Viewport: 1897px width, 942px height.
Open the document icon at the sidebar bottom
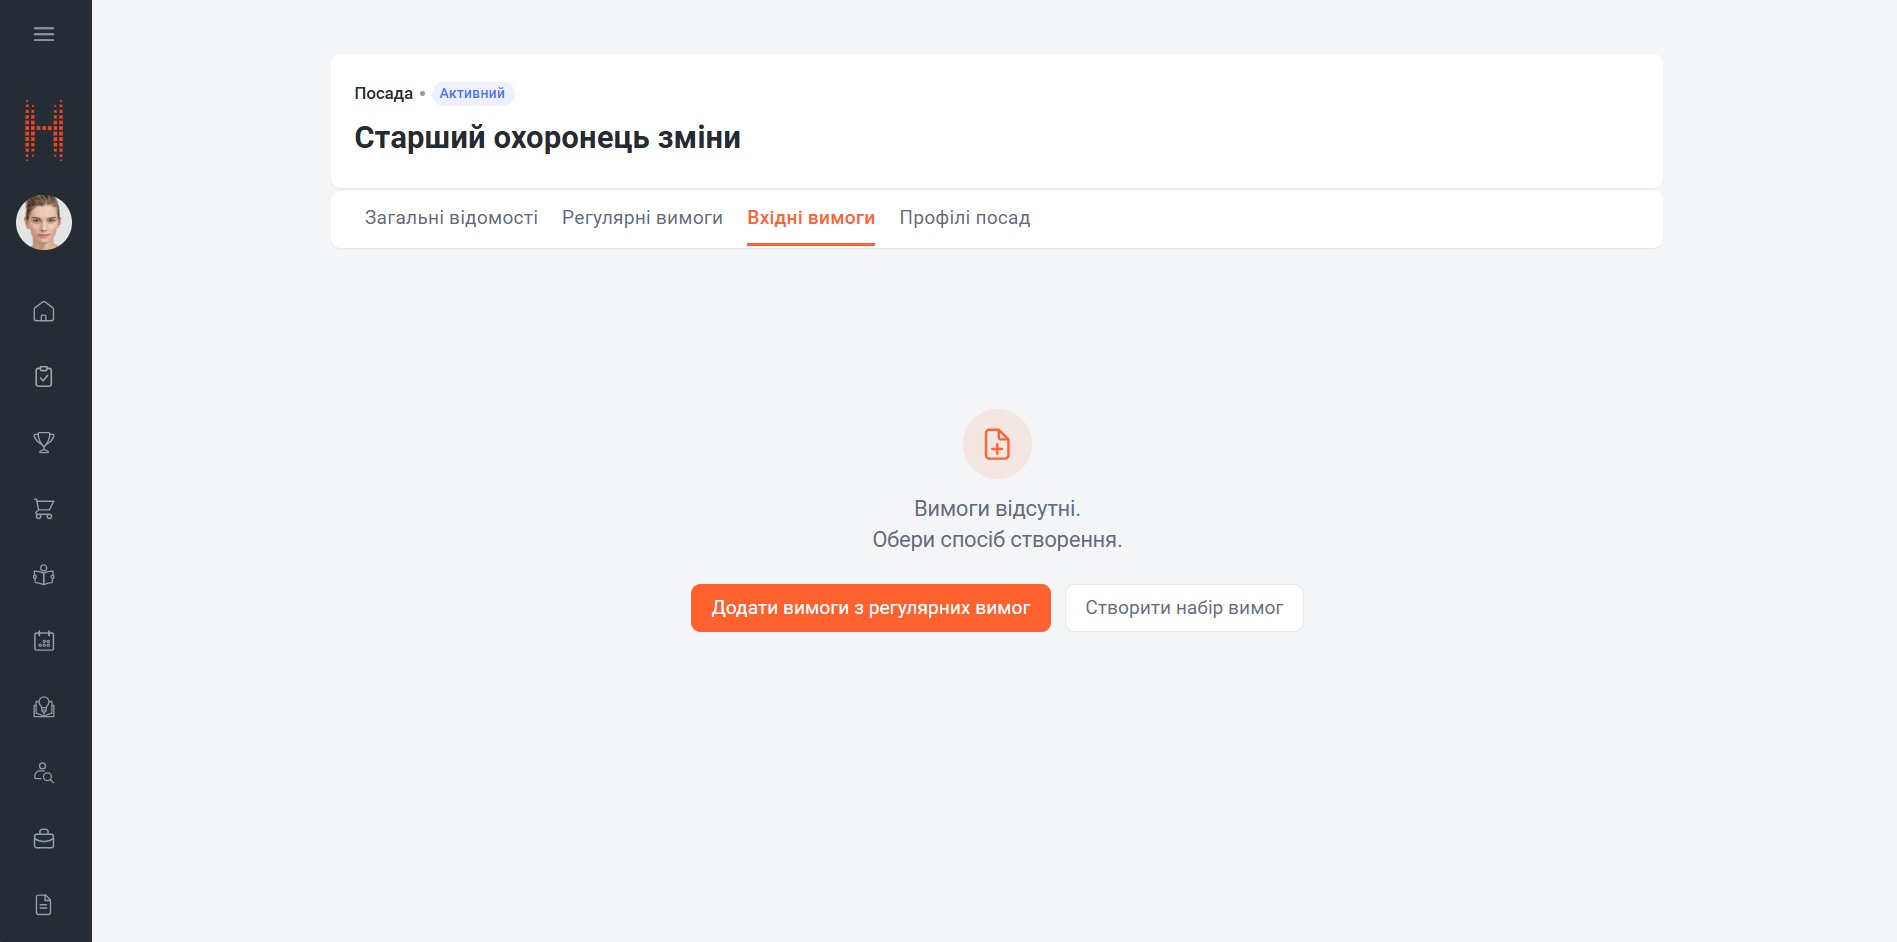44,905
